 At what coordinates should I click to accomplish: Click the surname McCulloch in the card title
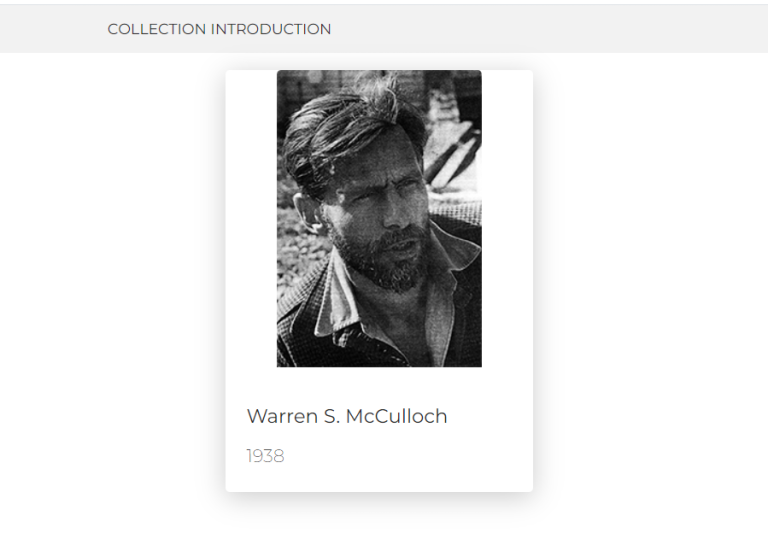(x=399, y=416)
